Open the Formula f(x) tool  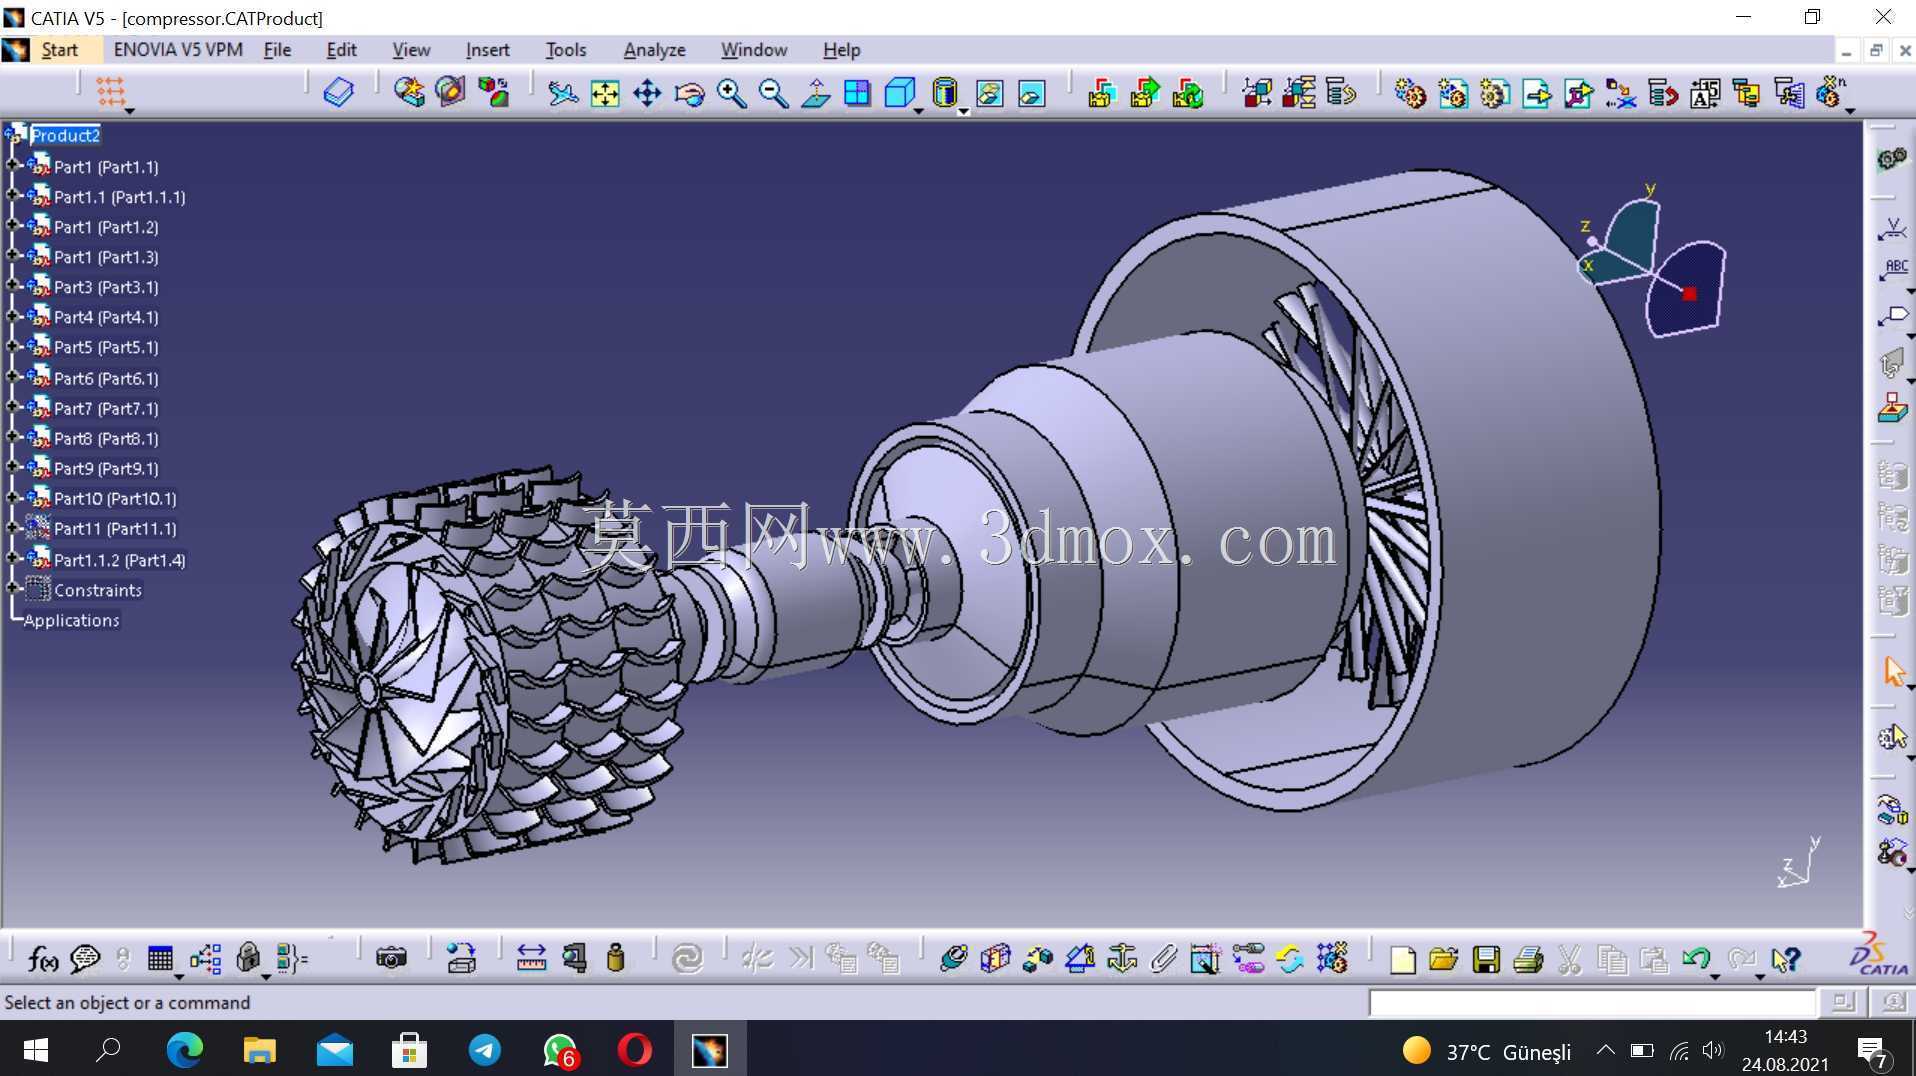[x=43, y=958]
